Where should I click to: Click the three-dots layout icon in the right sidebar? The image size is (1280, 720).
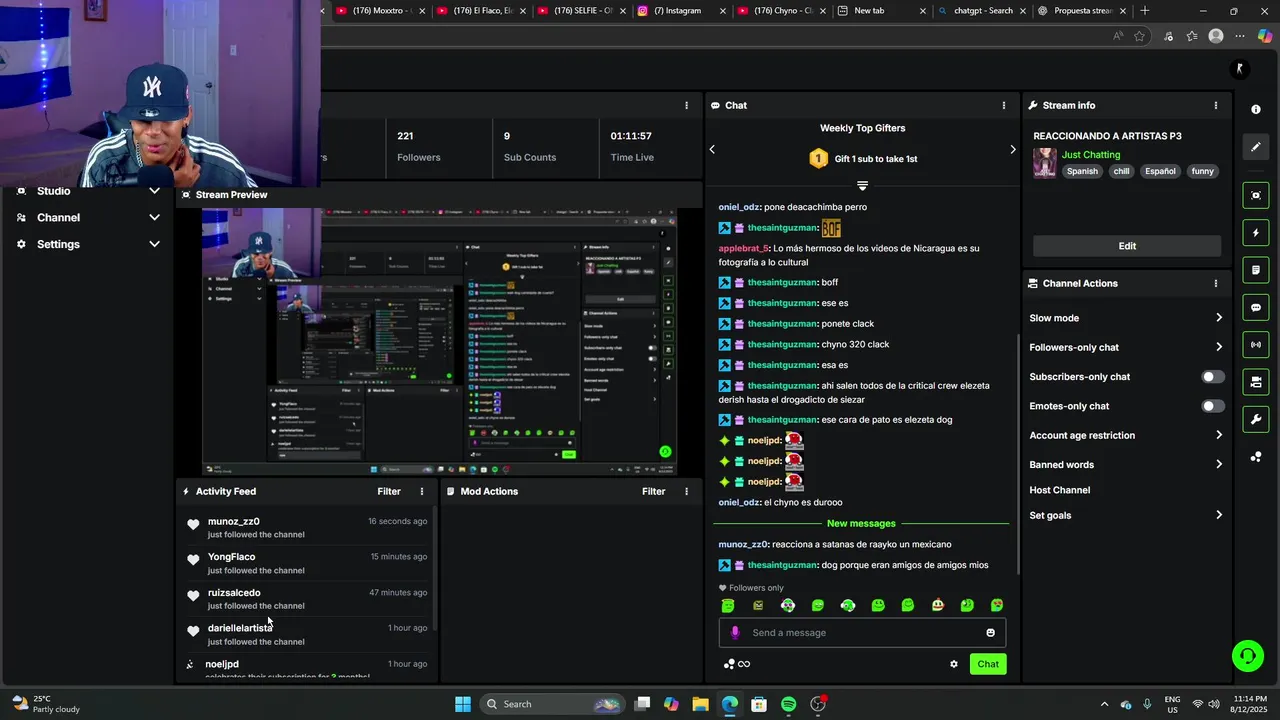tap(1256, 457)
